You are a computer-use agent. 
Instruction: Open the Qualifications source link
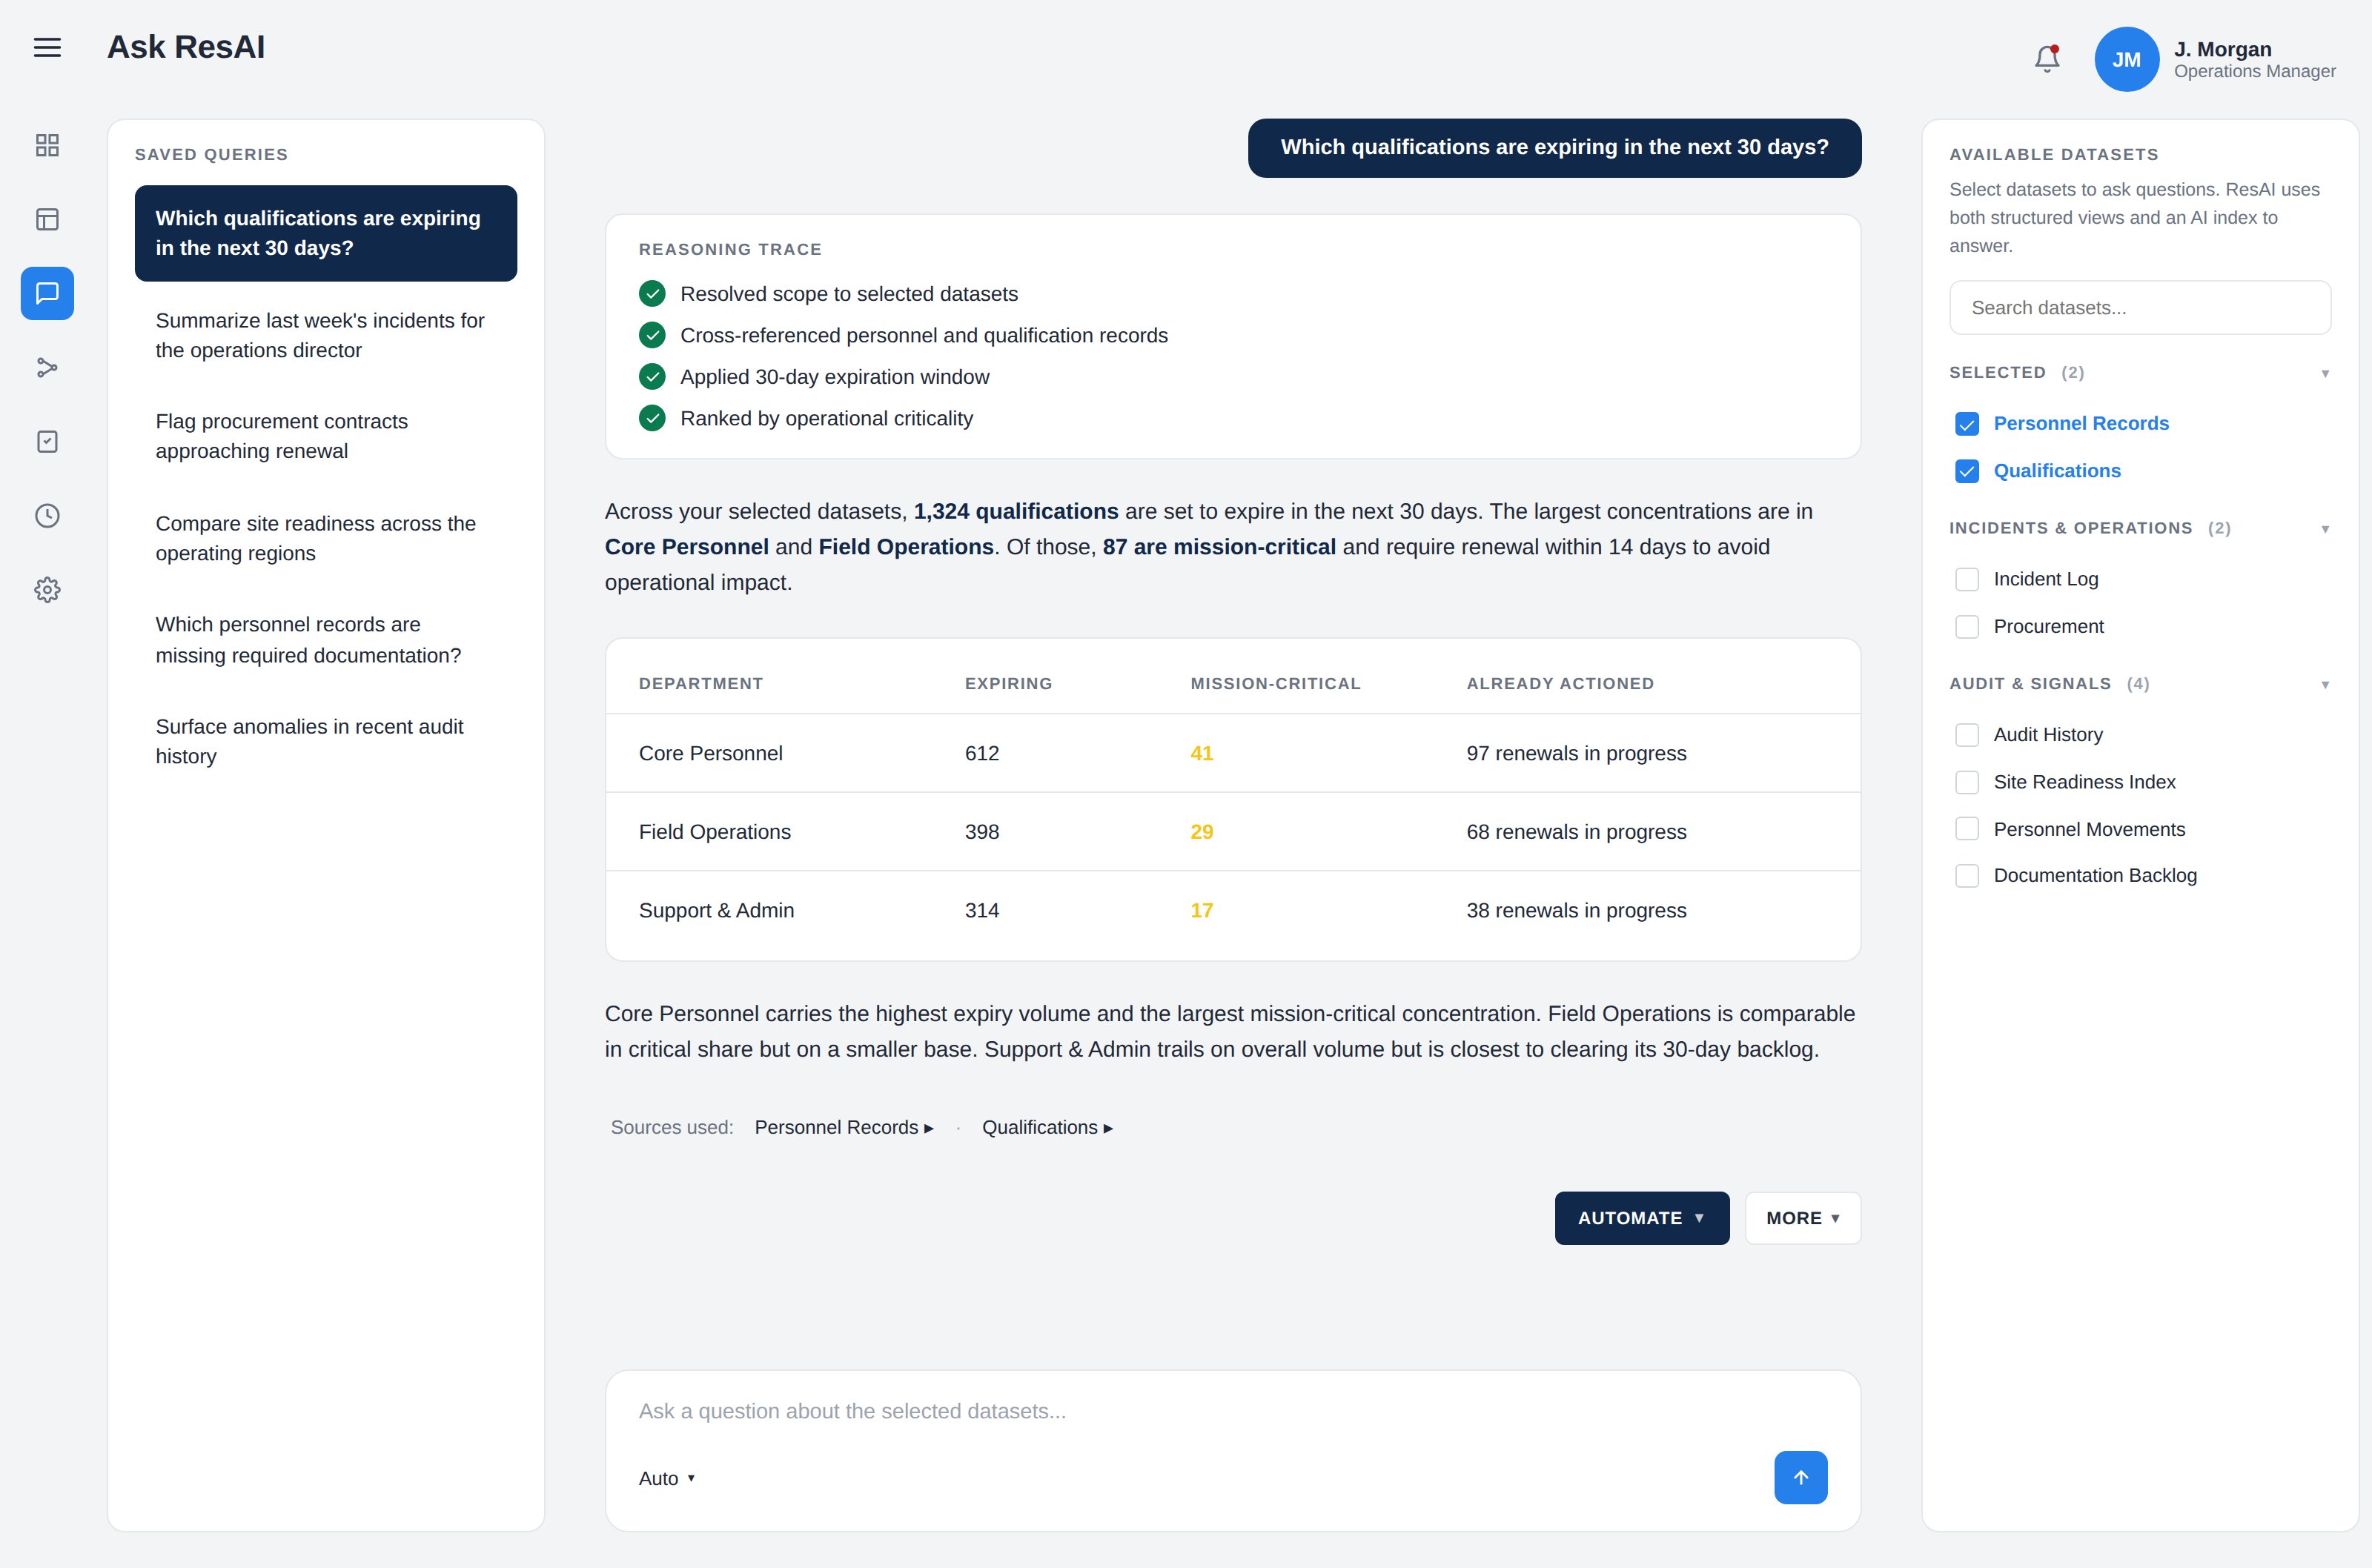[x=1047, y=1127]
